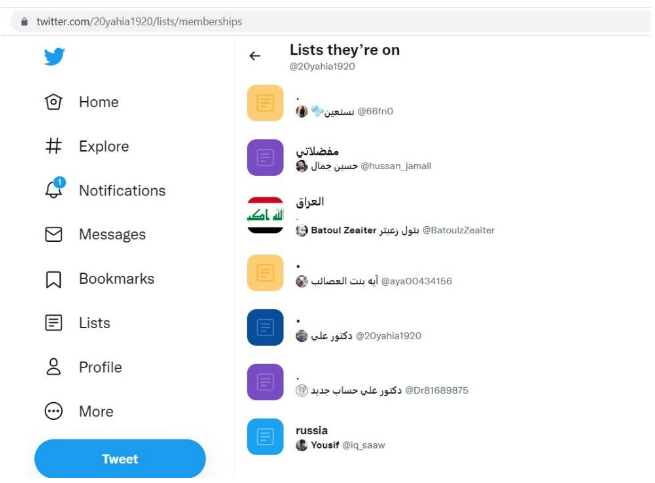Viewport: 655px width, 483px height.
Task: Open the Bookmarks icon
Action: pyautogui.click(x=53, y=279)
